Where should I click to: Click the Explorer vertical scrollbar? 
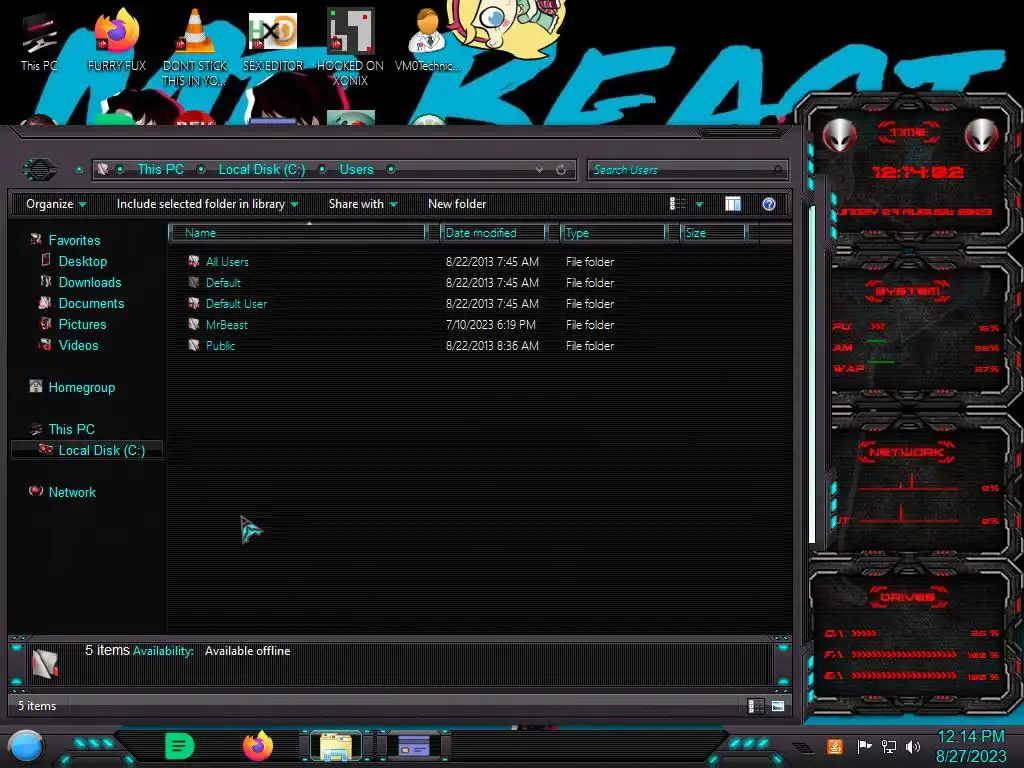(x=812, y=375)
